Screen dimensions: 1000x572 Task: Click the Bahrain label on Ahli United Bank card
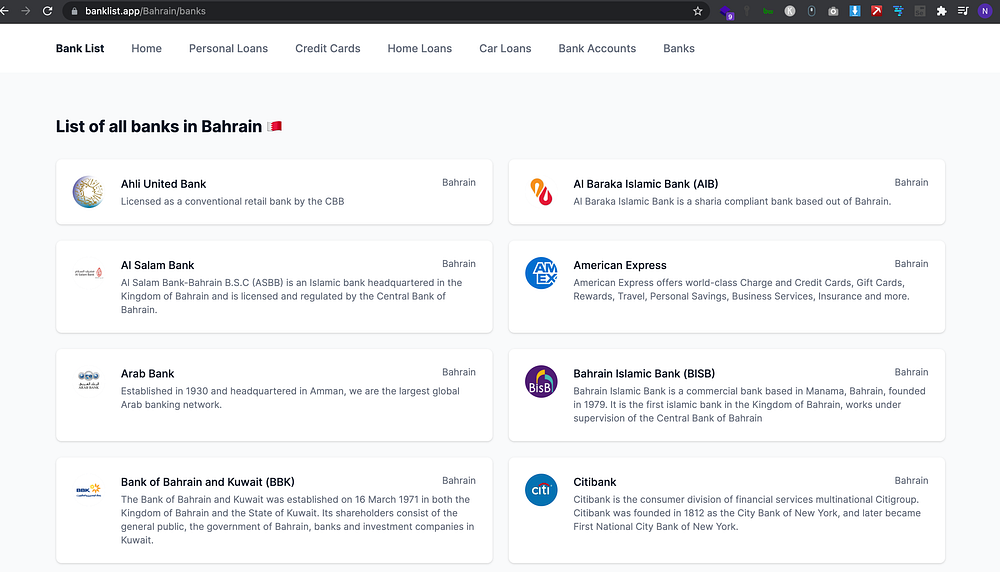[x=459, y=182]
